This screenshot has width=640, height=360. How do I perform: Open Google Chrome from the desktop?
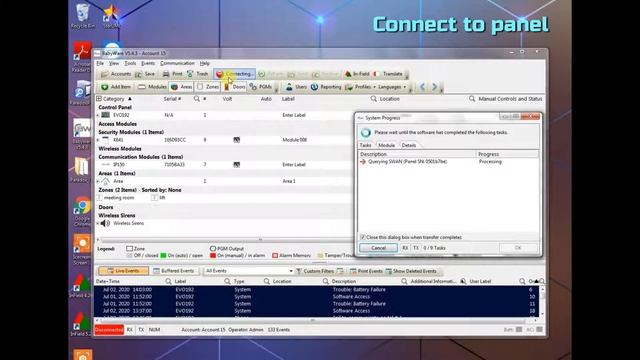(x=82, y=212)
